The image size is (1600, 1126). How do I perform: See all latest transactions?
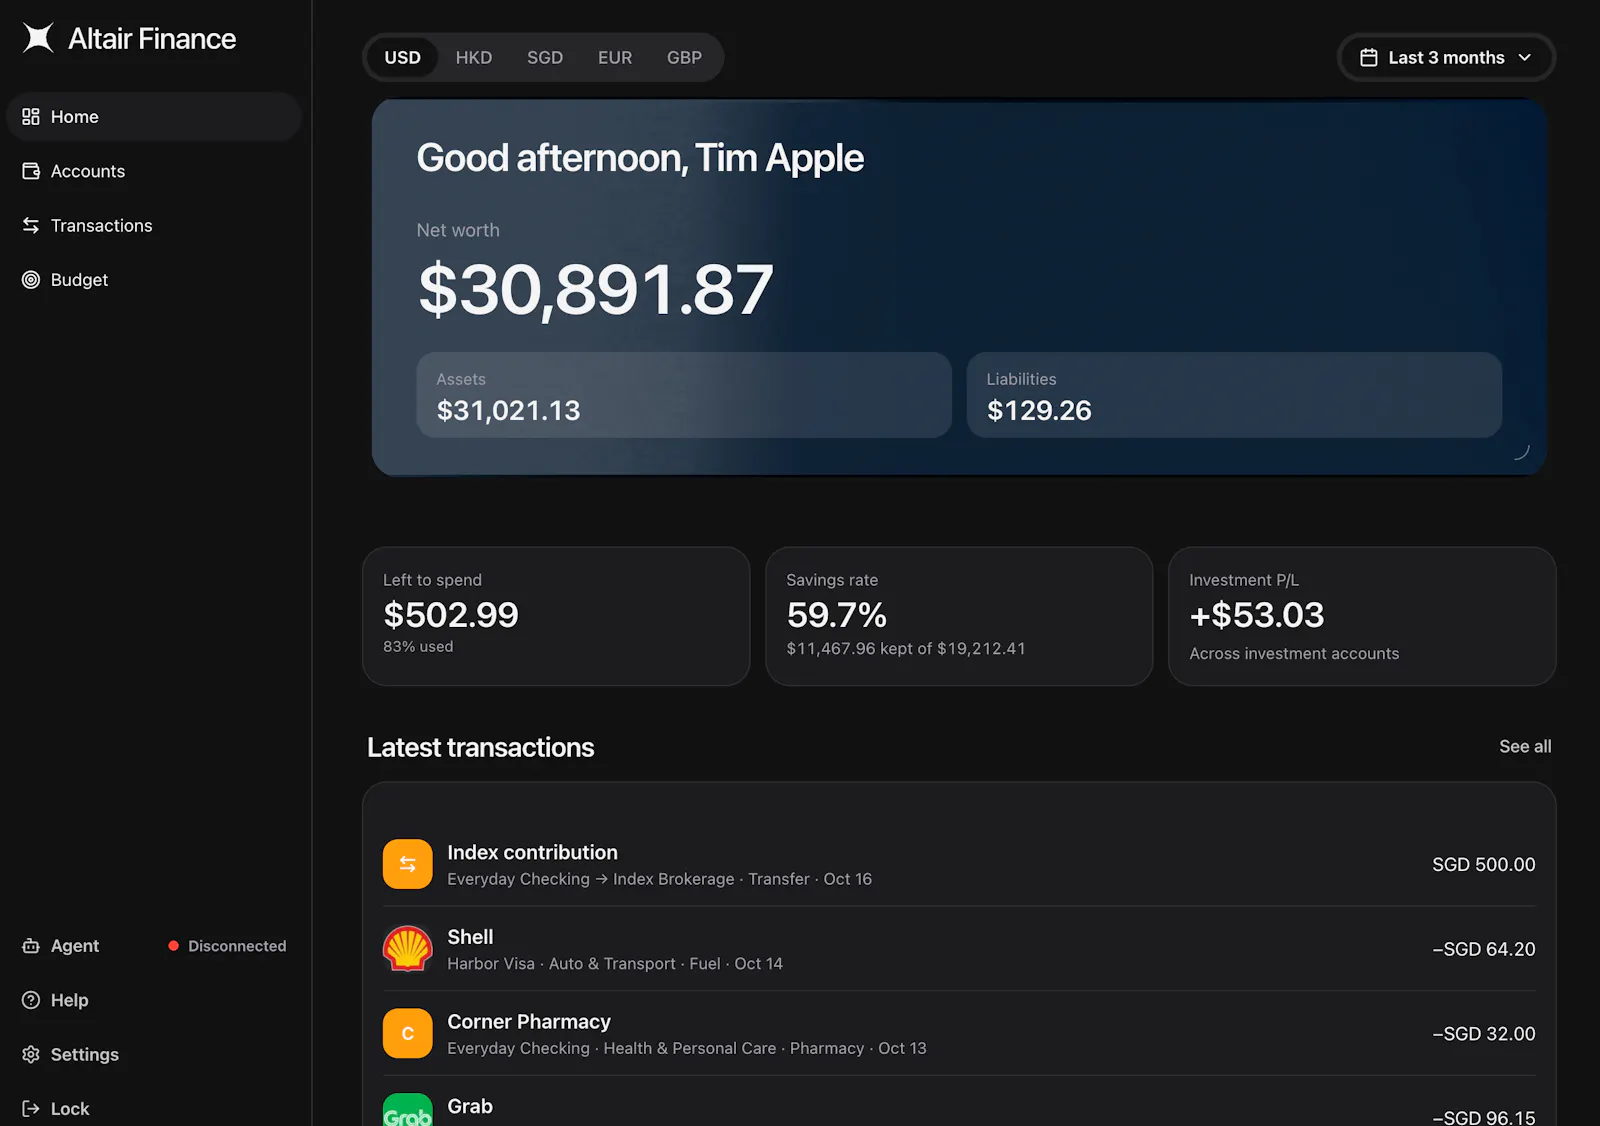point(1525,746)
